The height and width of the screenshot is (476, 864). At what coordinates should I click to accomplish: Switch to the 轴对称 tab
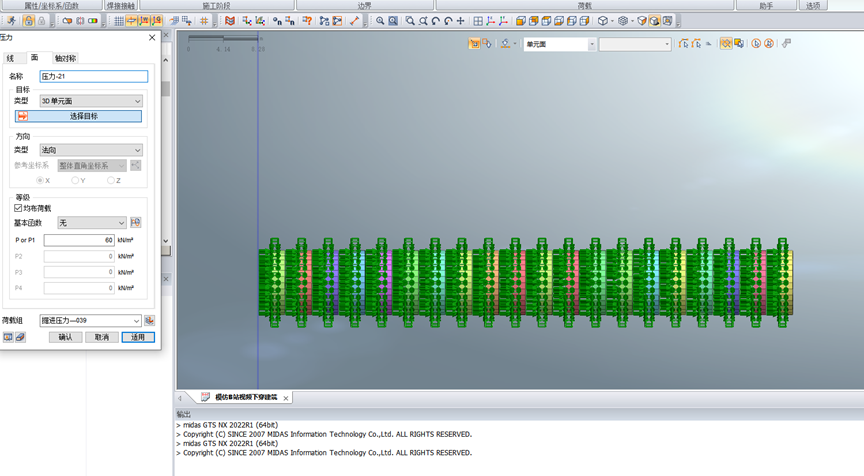tap(65, 58)
